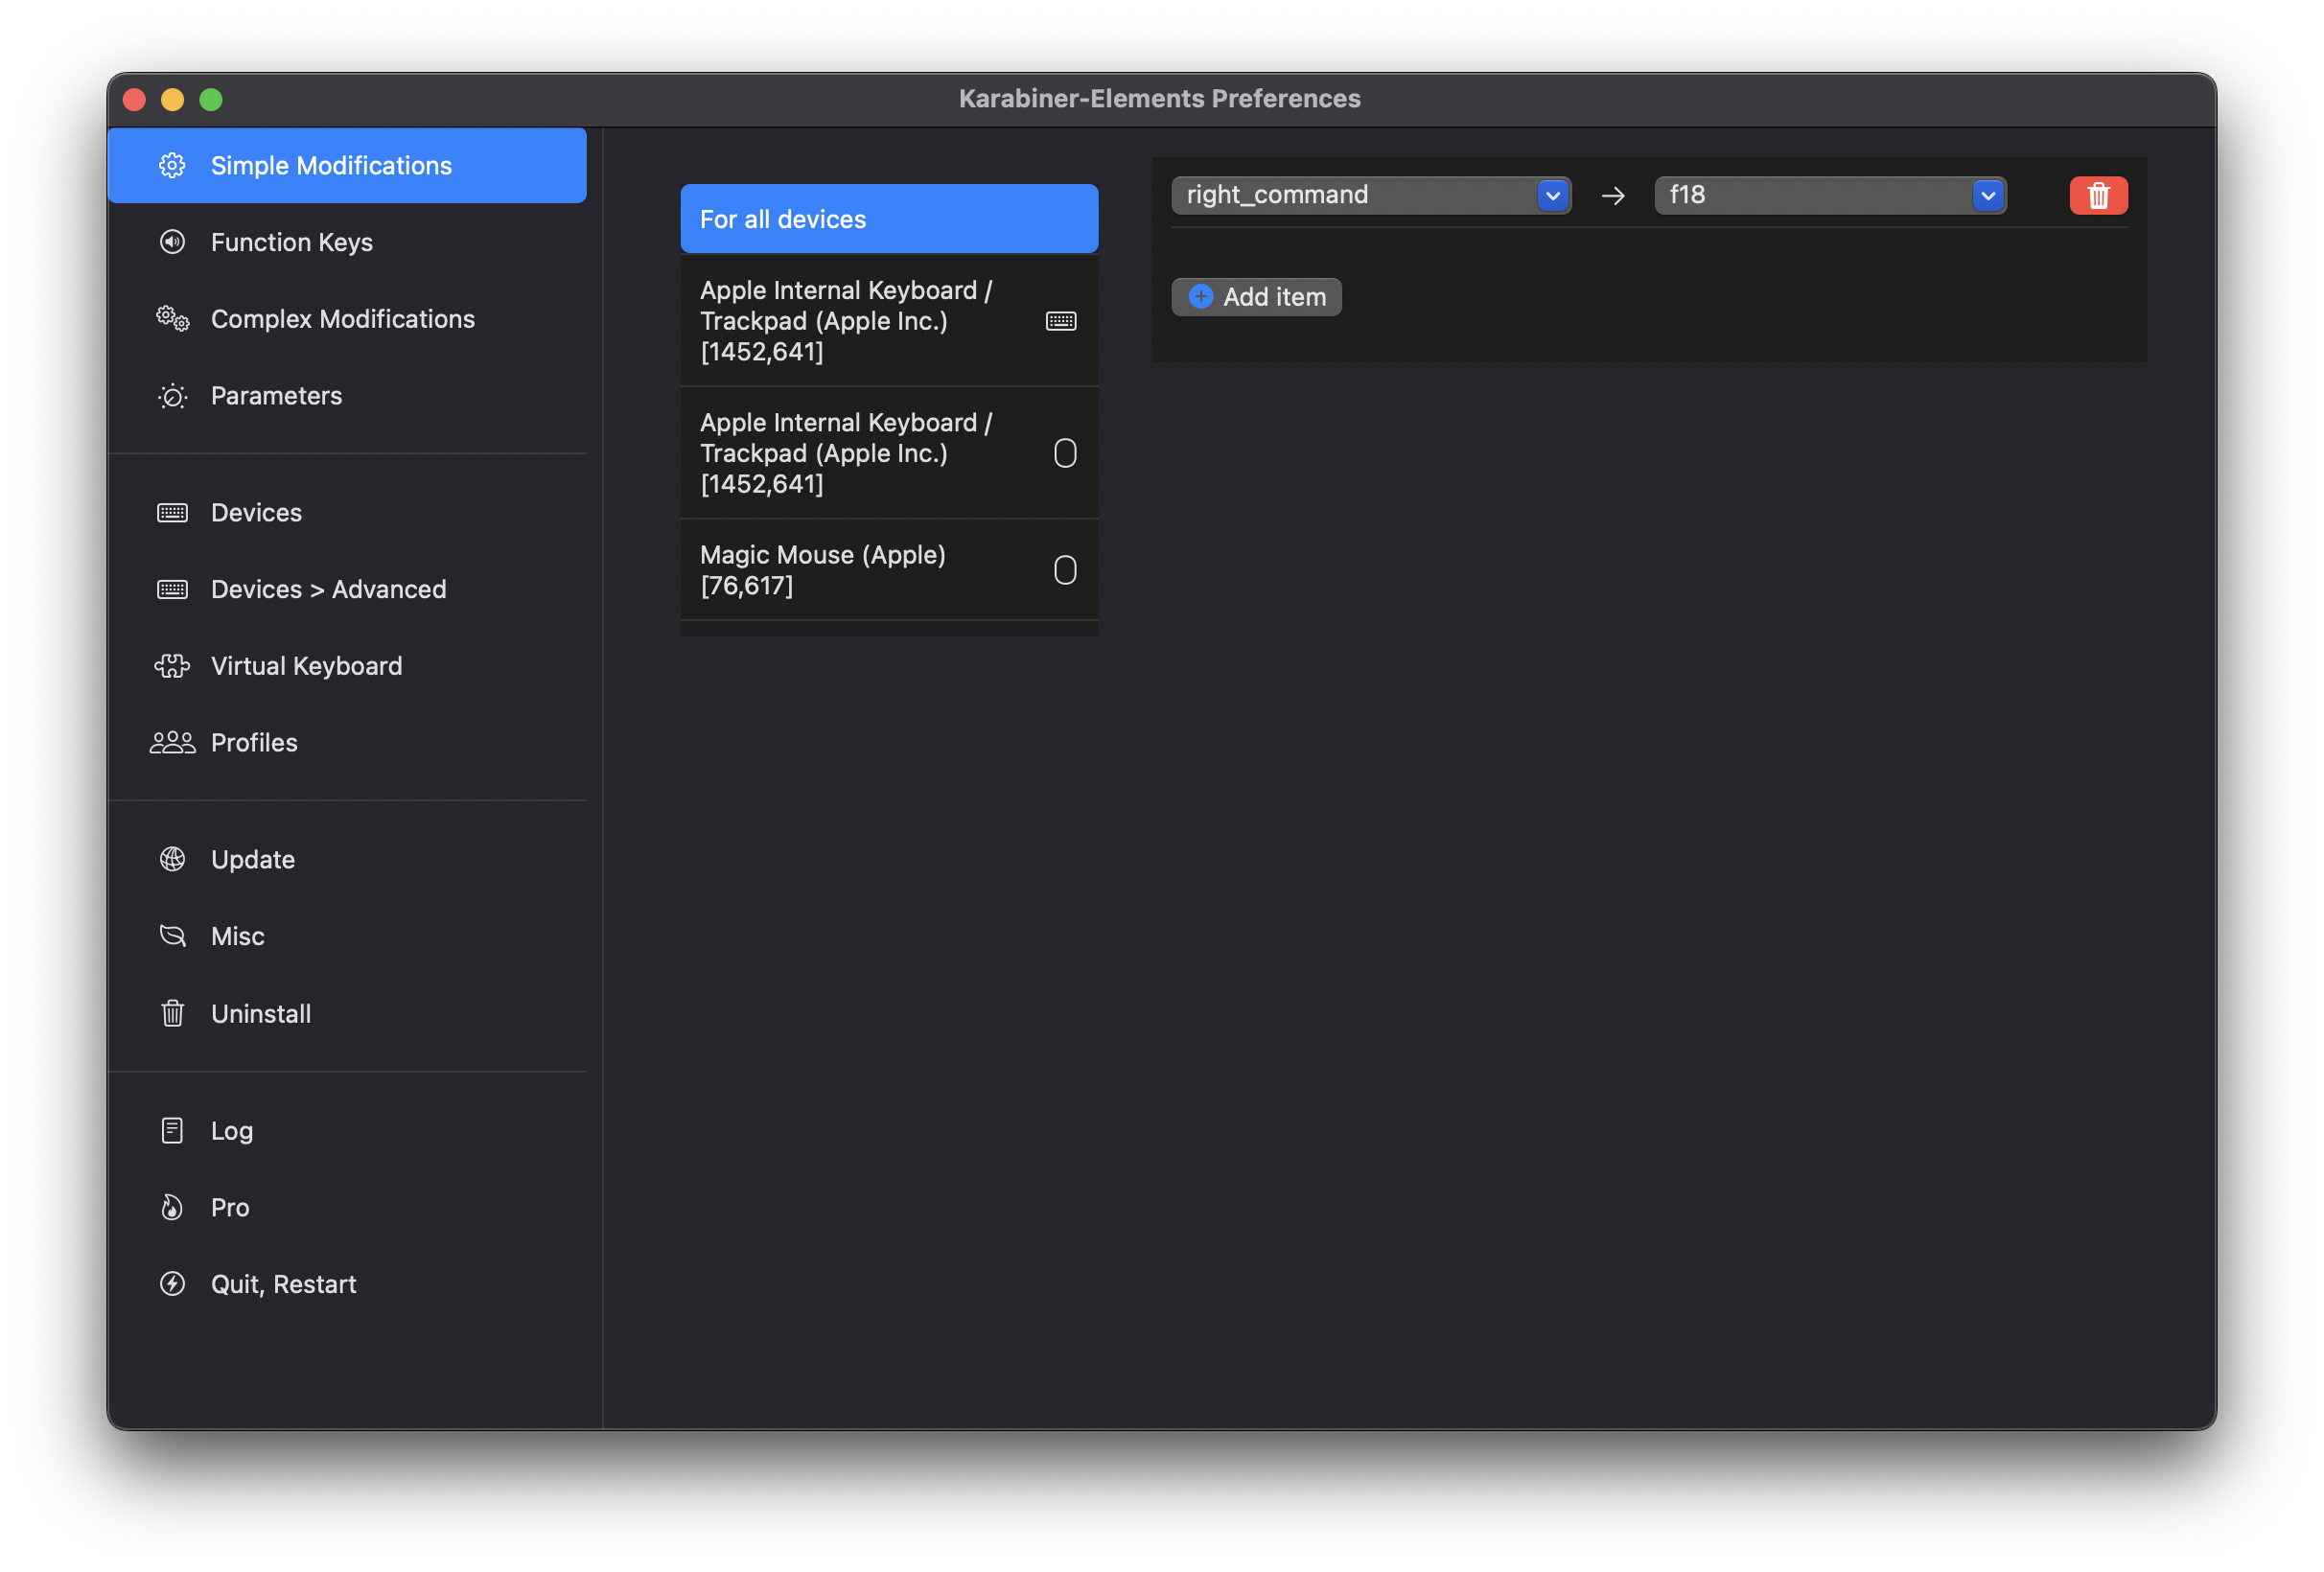Click the Quit, Restart bolt icon
This screenshot has height=1572, width=2324.
pos(172,1284)
